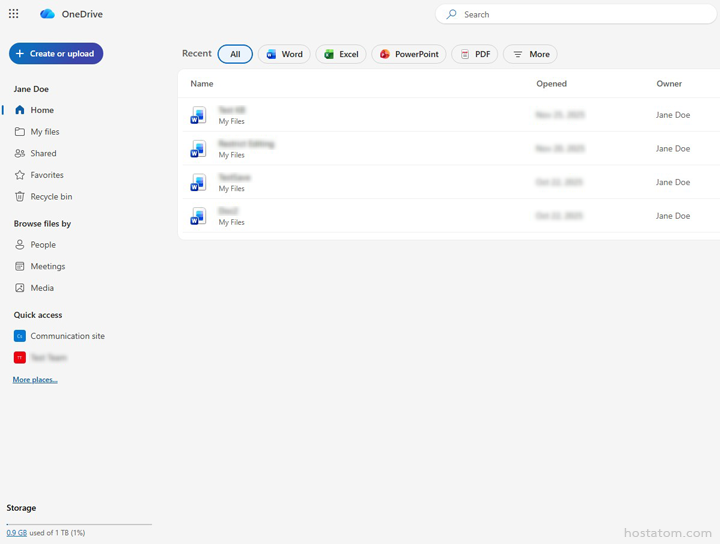Sort by the Owner column header
The height and width of the screenshot is (544, 720).
pos(669,84)
